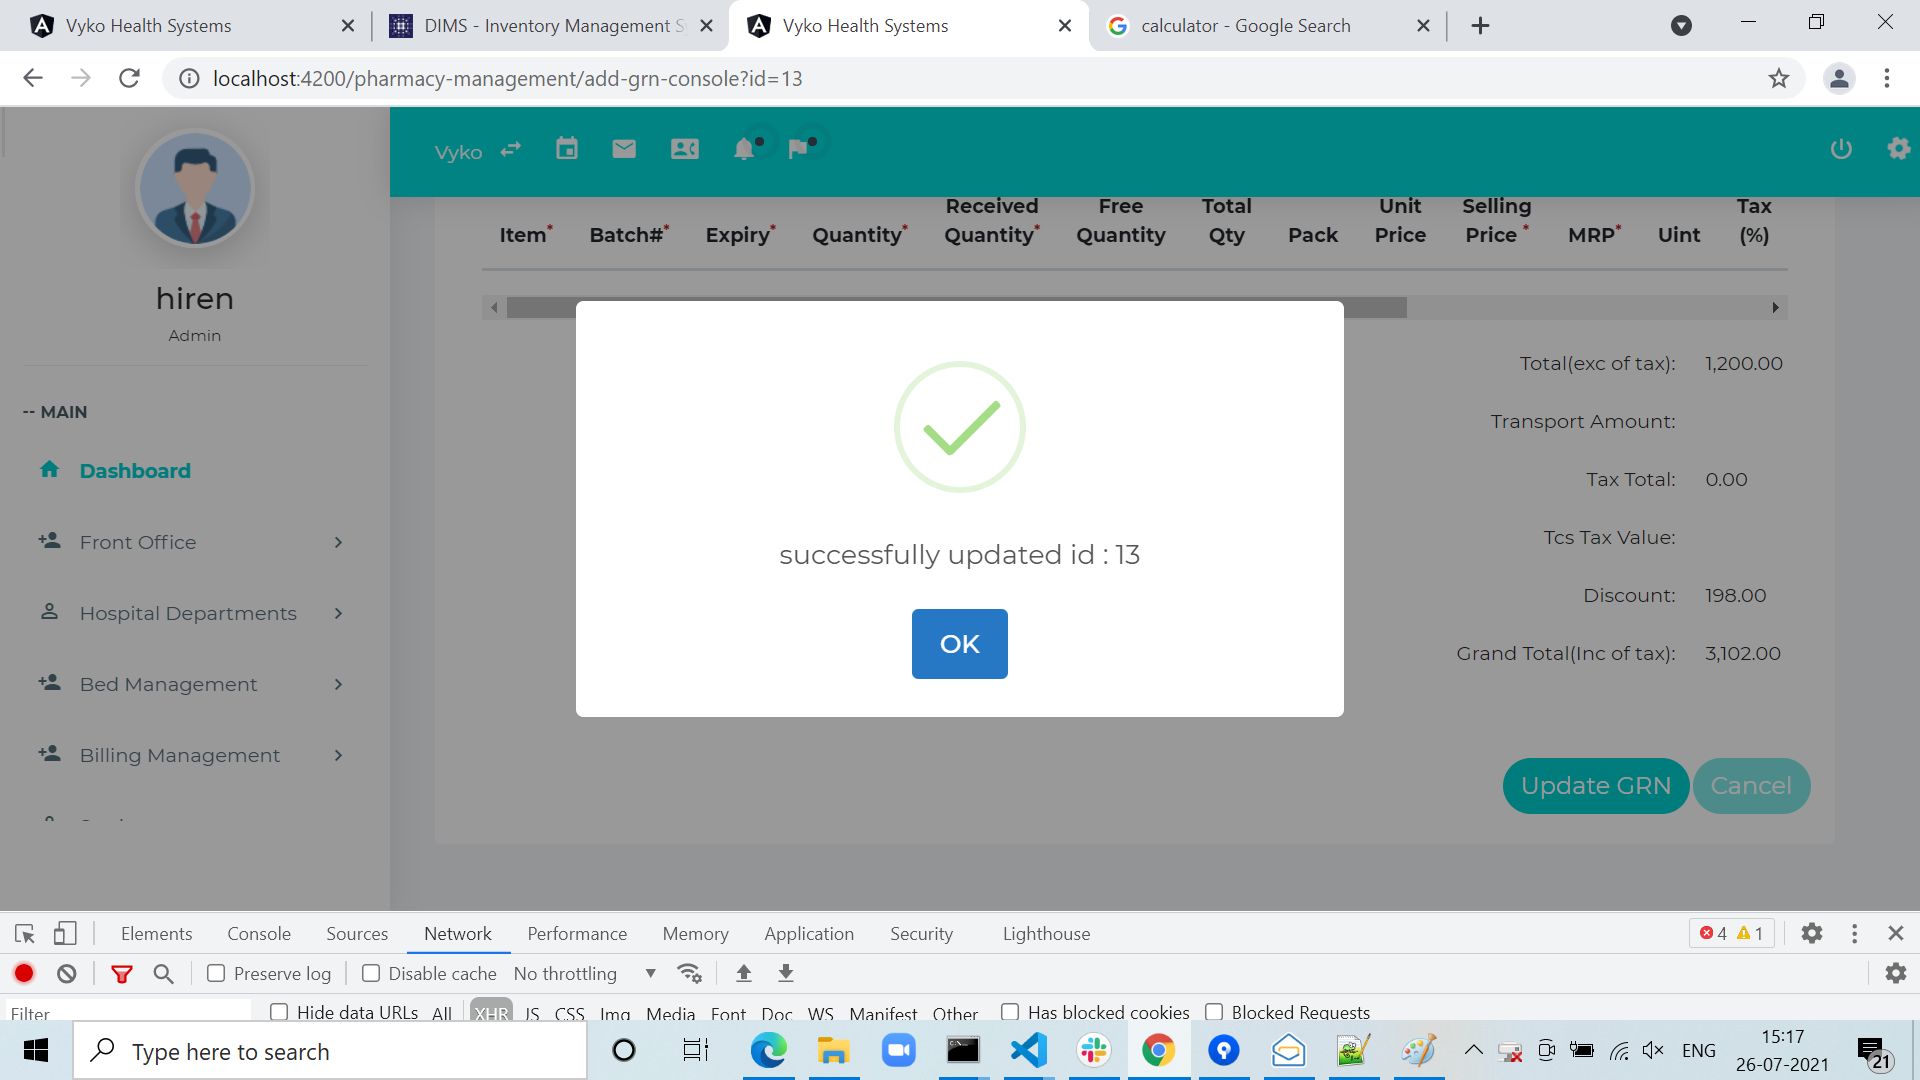
Task: Open Visual Studio Code from the taskbar
Action: tap(1028, 1051)
